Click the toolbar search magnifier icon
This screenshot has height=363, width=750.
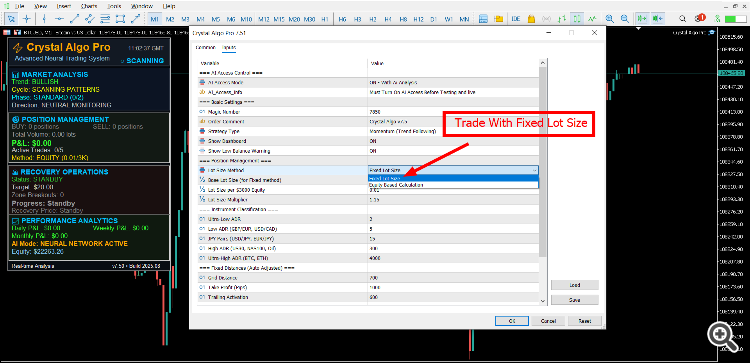(x=684, y=19)
